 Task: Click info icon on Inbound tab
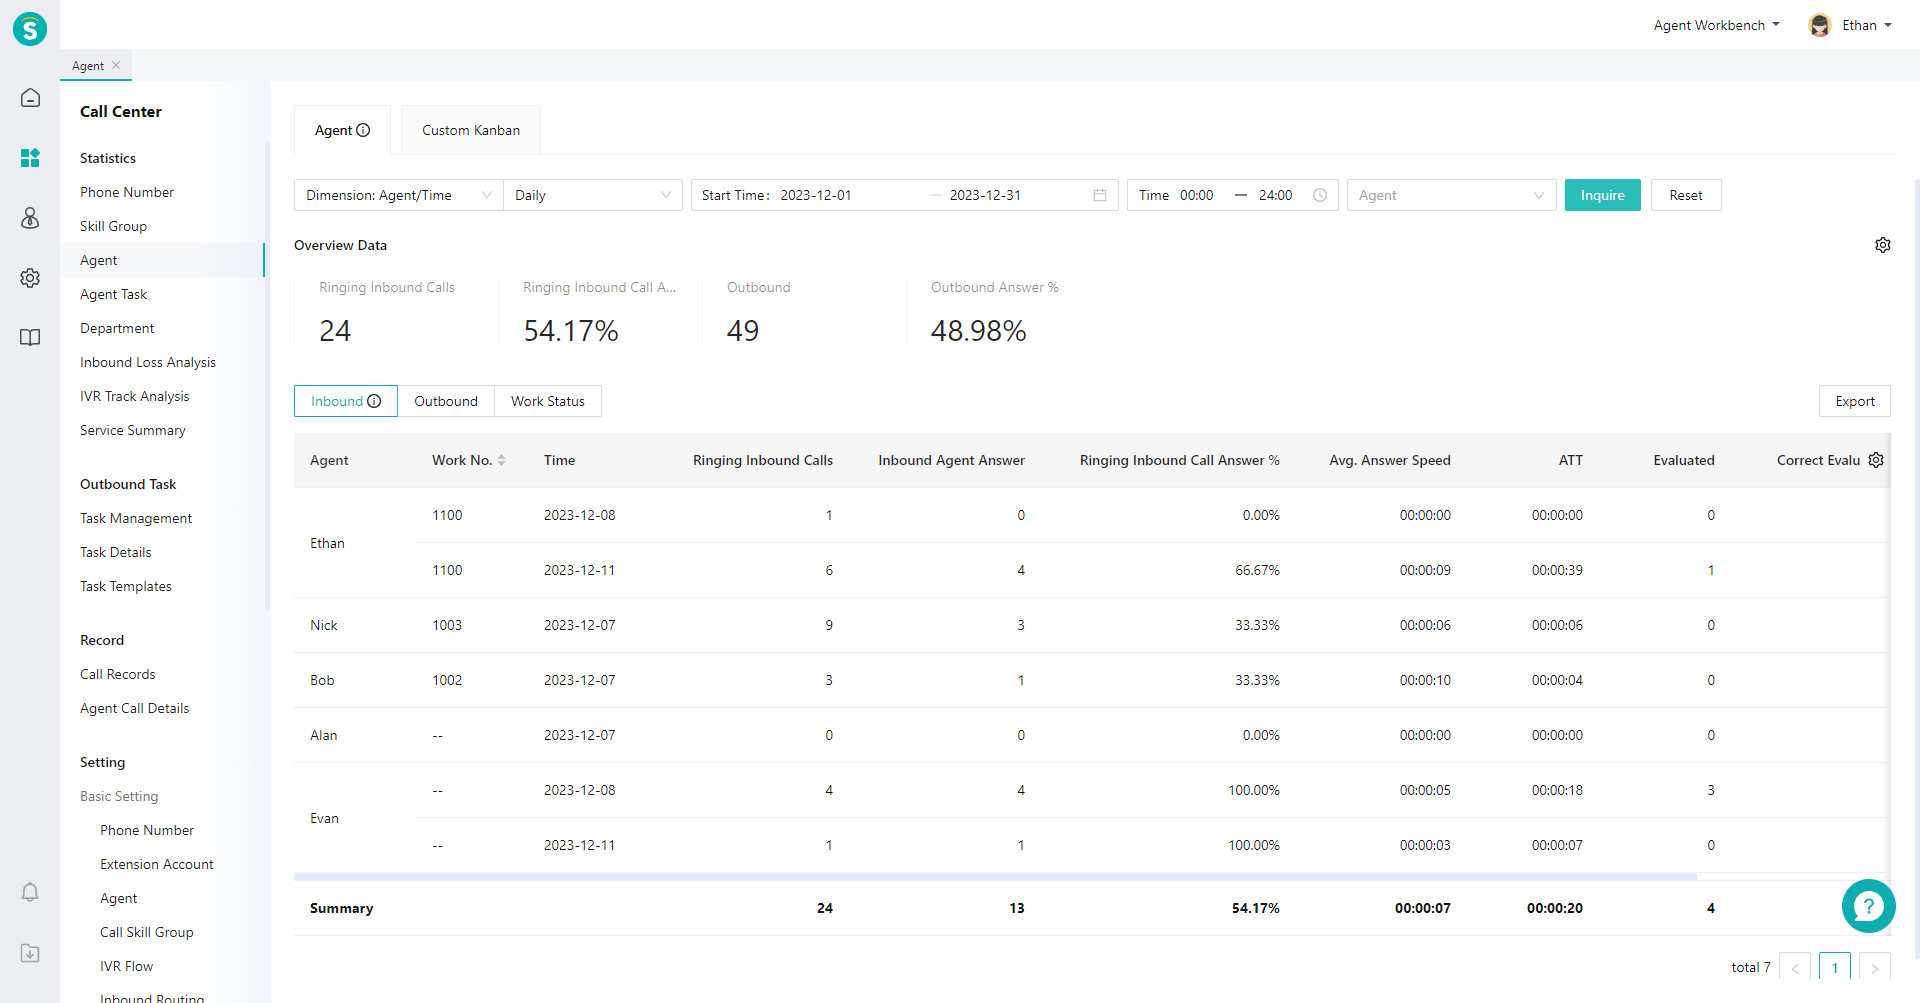pyautogui.click(x=374, y=401)
